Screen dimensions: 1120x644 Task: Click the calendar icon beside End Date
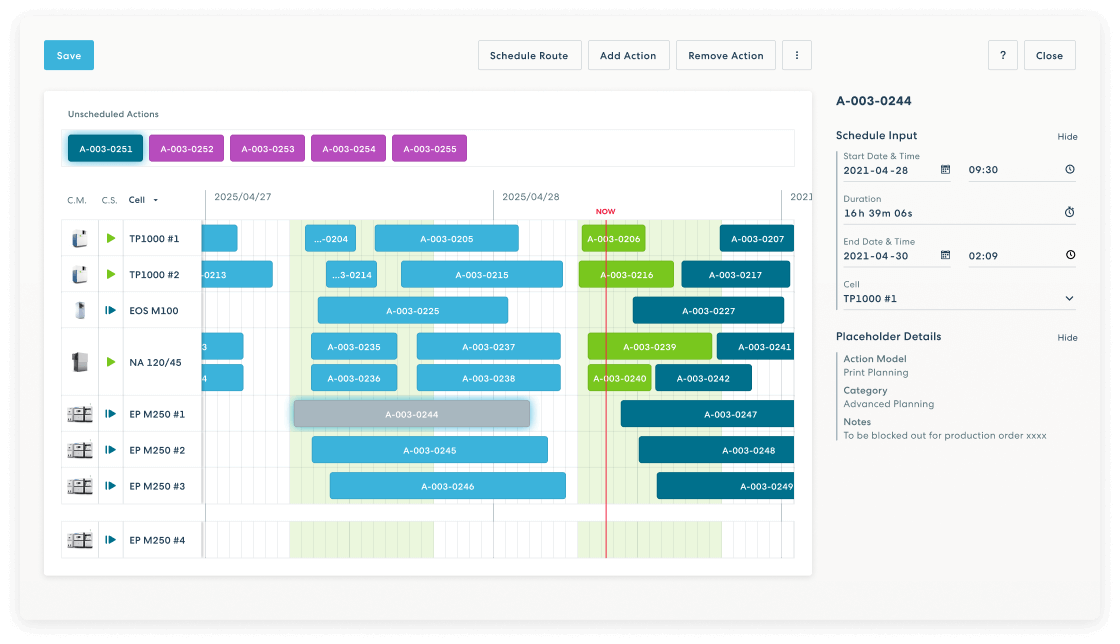coord(945,255)
